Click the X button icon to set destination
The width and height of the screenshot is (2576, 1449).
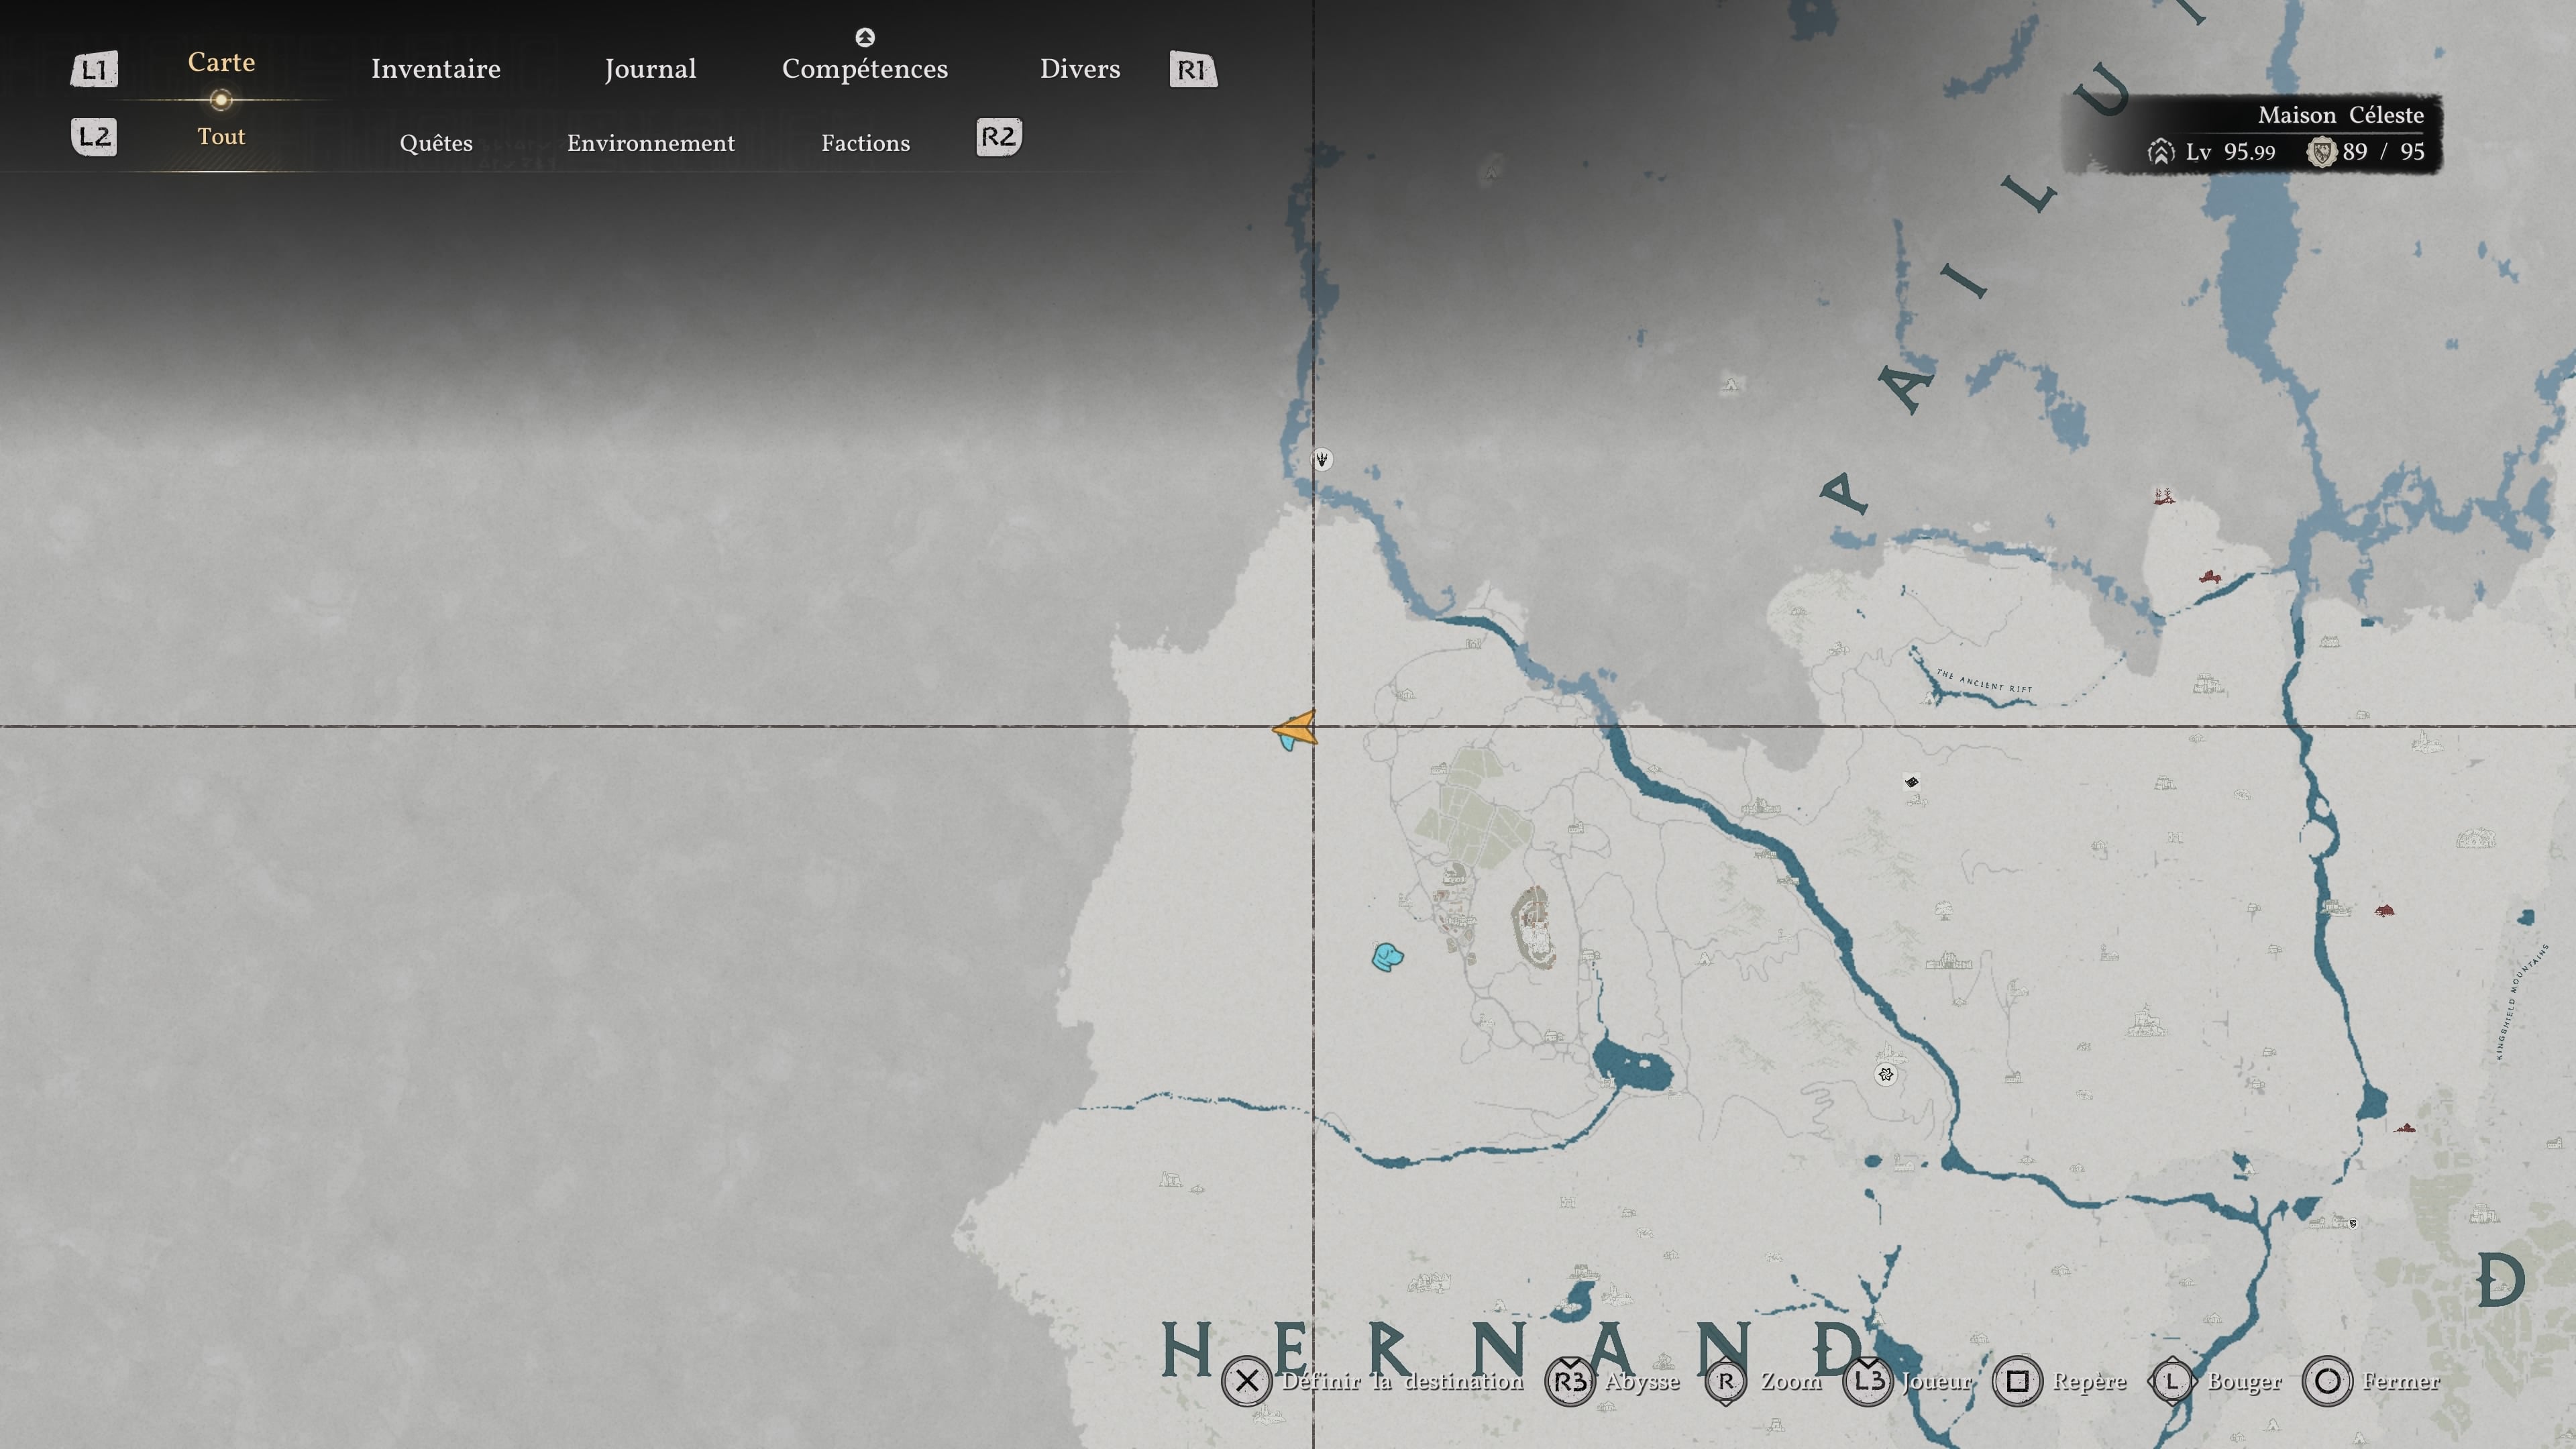(x=1246, y=1381)
